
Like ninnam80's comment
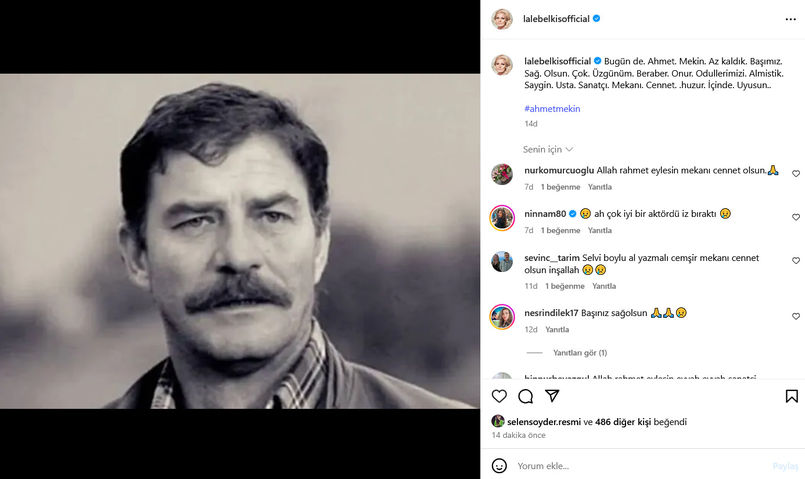(x=796, y=217)
